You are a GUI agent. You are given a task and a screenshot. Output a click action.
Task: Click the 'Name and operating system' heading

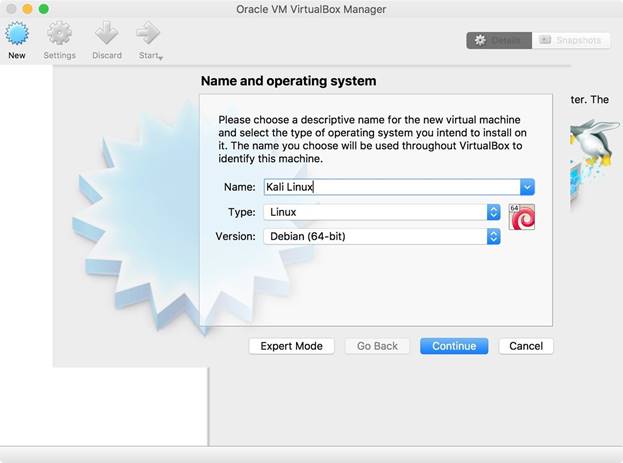coord(288,81)
